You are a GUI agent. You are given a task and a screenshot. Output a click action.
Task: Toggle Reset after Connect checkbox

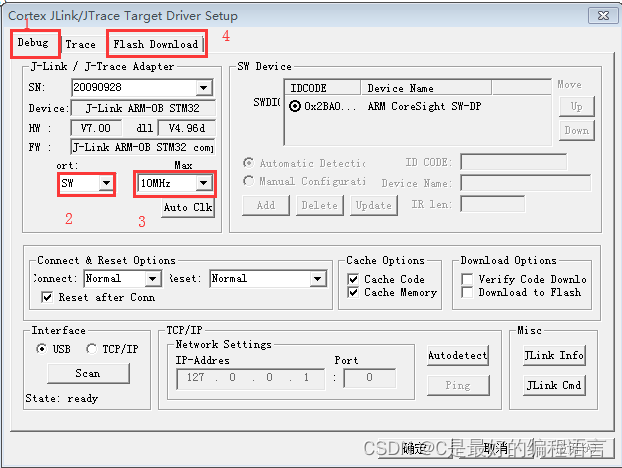(47, 297)
